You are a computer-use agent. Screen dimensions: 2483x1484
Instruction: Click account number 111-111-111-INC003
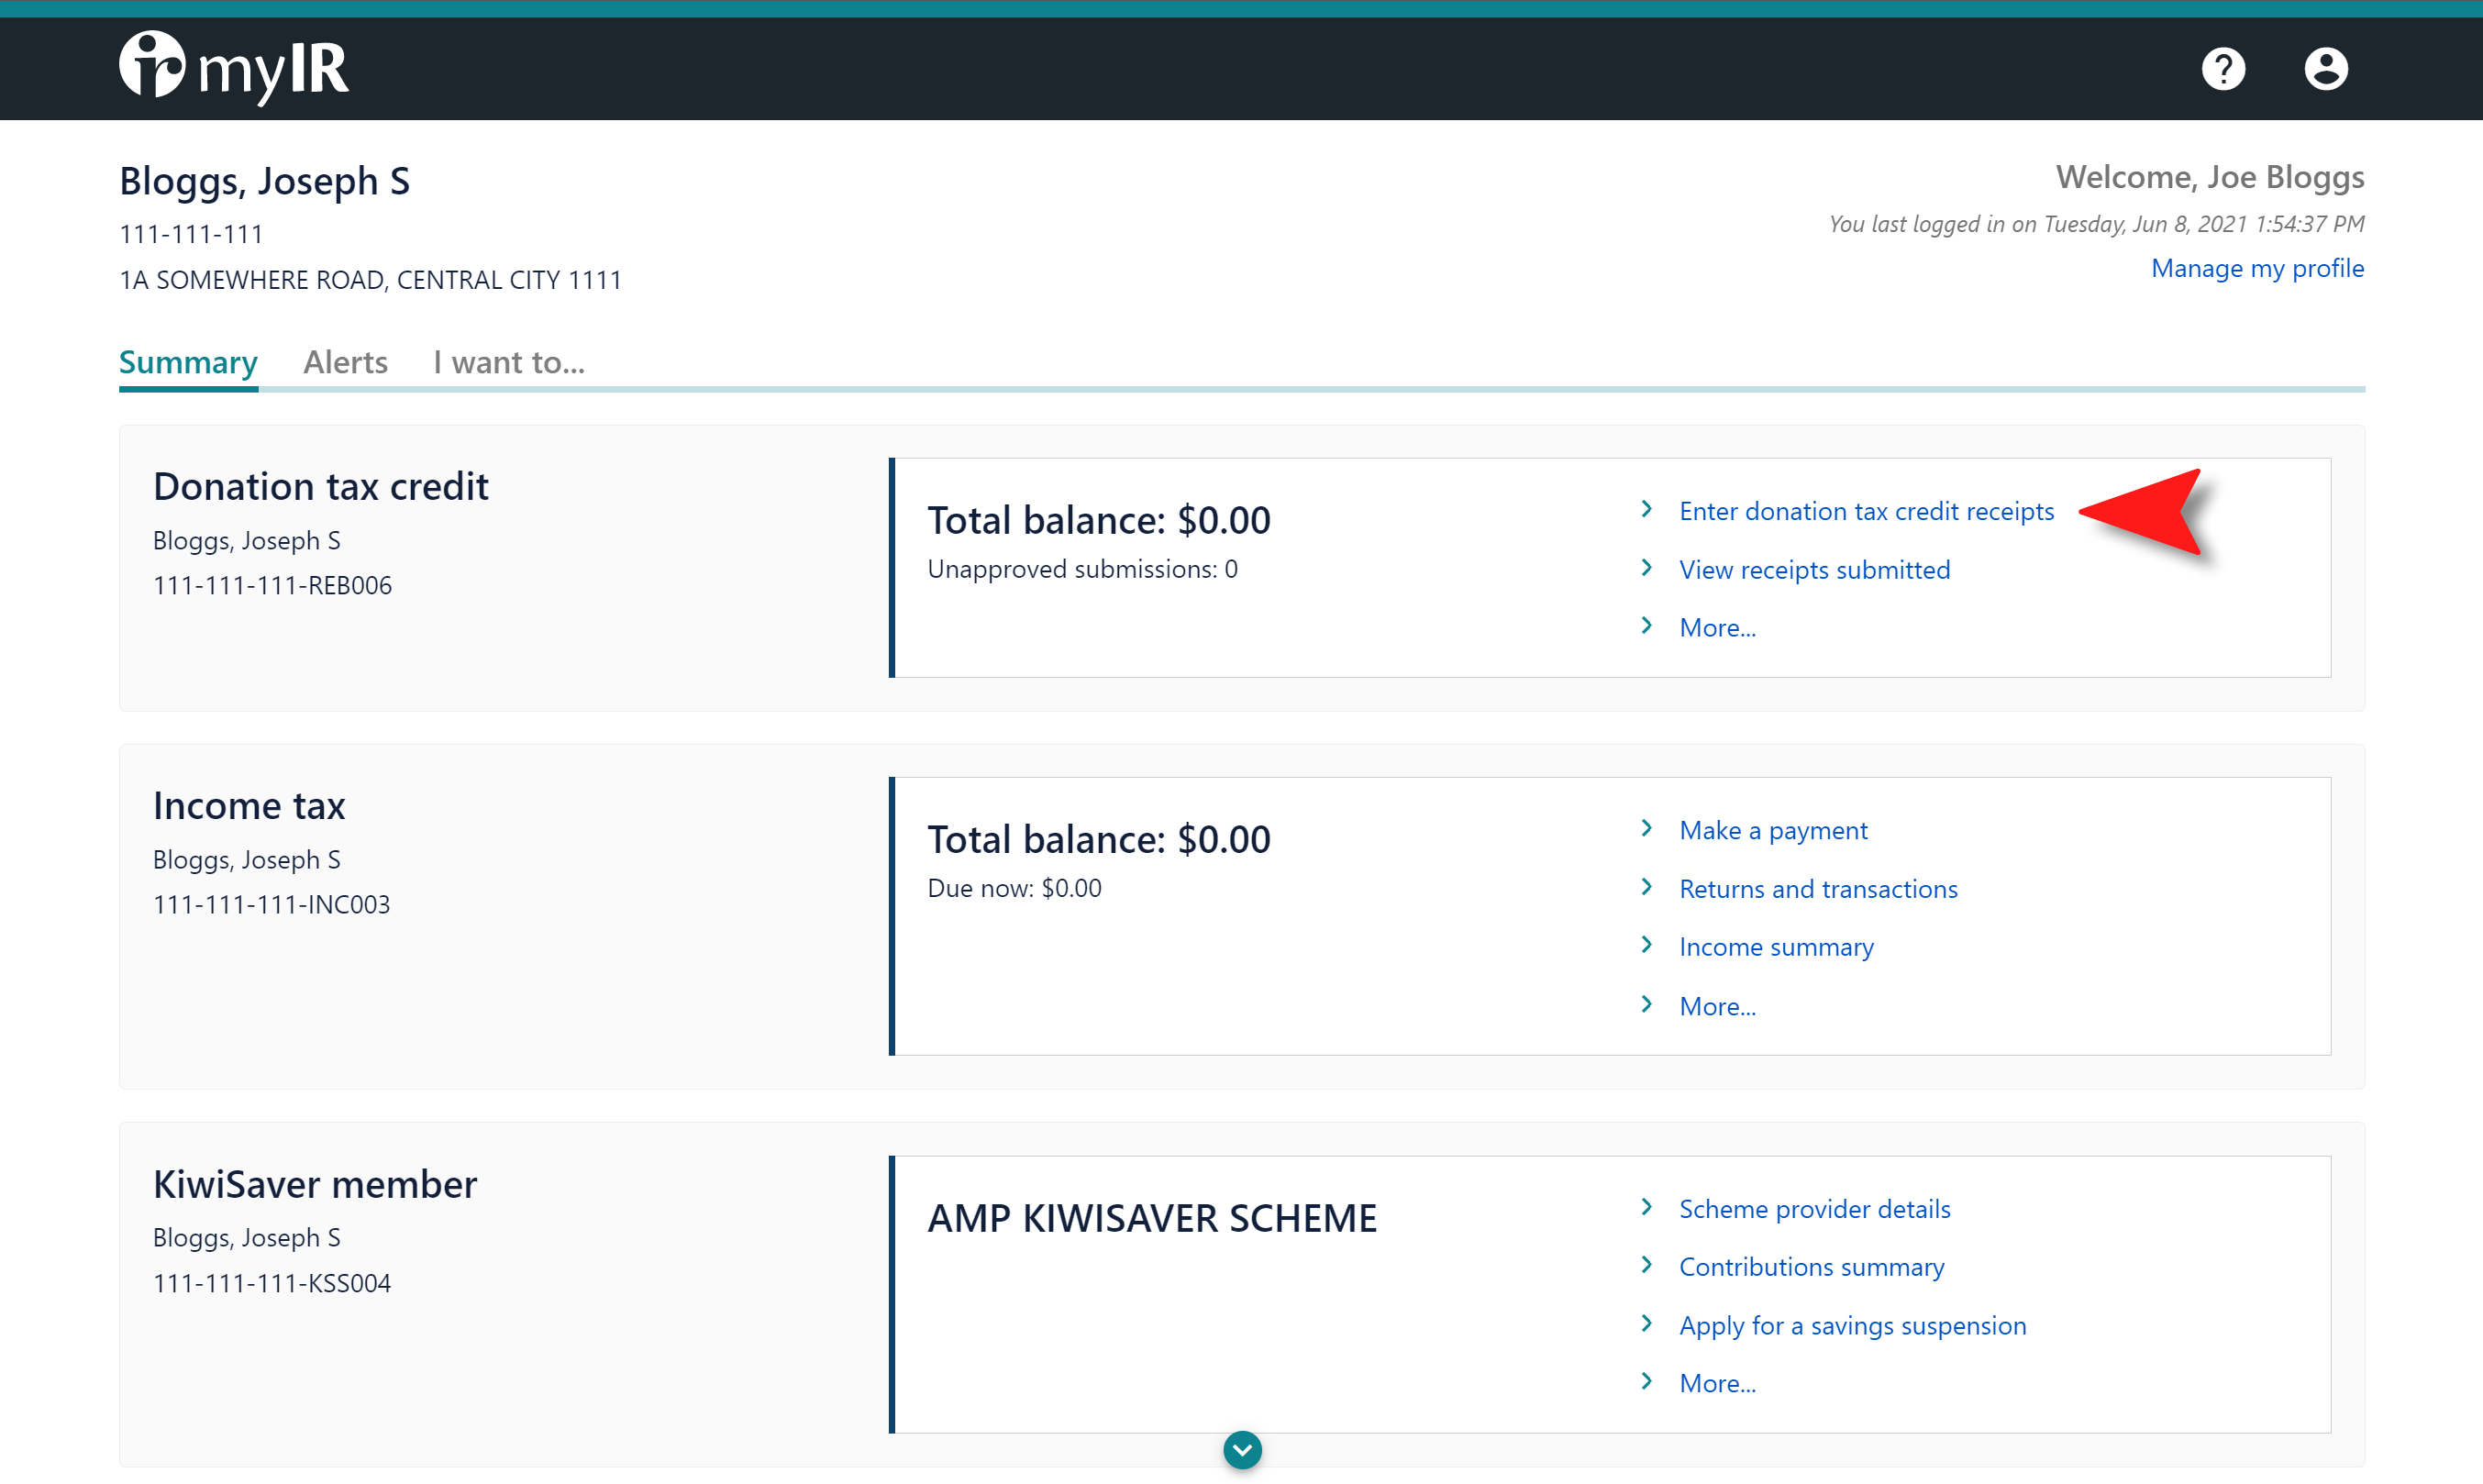pyautogui.click(x=271, y=904)
